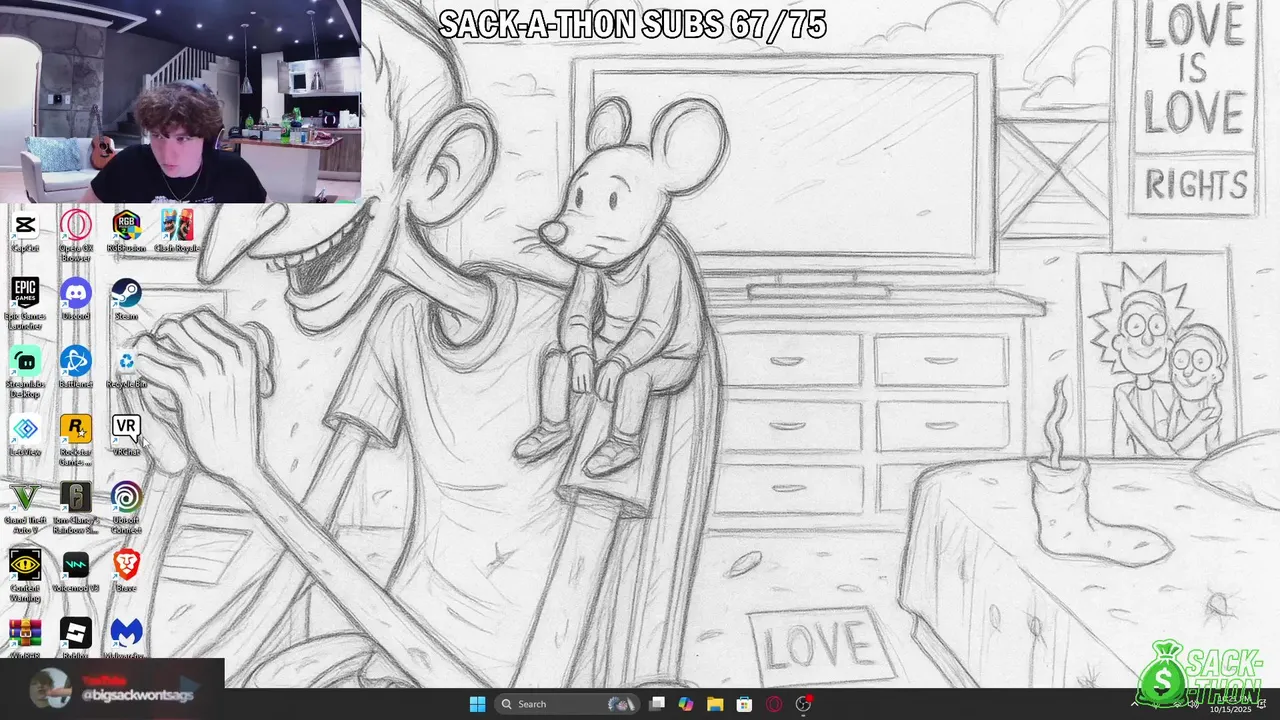Select the Malwarebytes desktop icon
This screenshot has height=720, width=1280.
(x=126, y=638)
